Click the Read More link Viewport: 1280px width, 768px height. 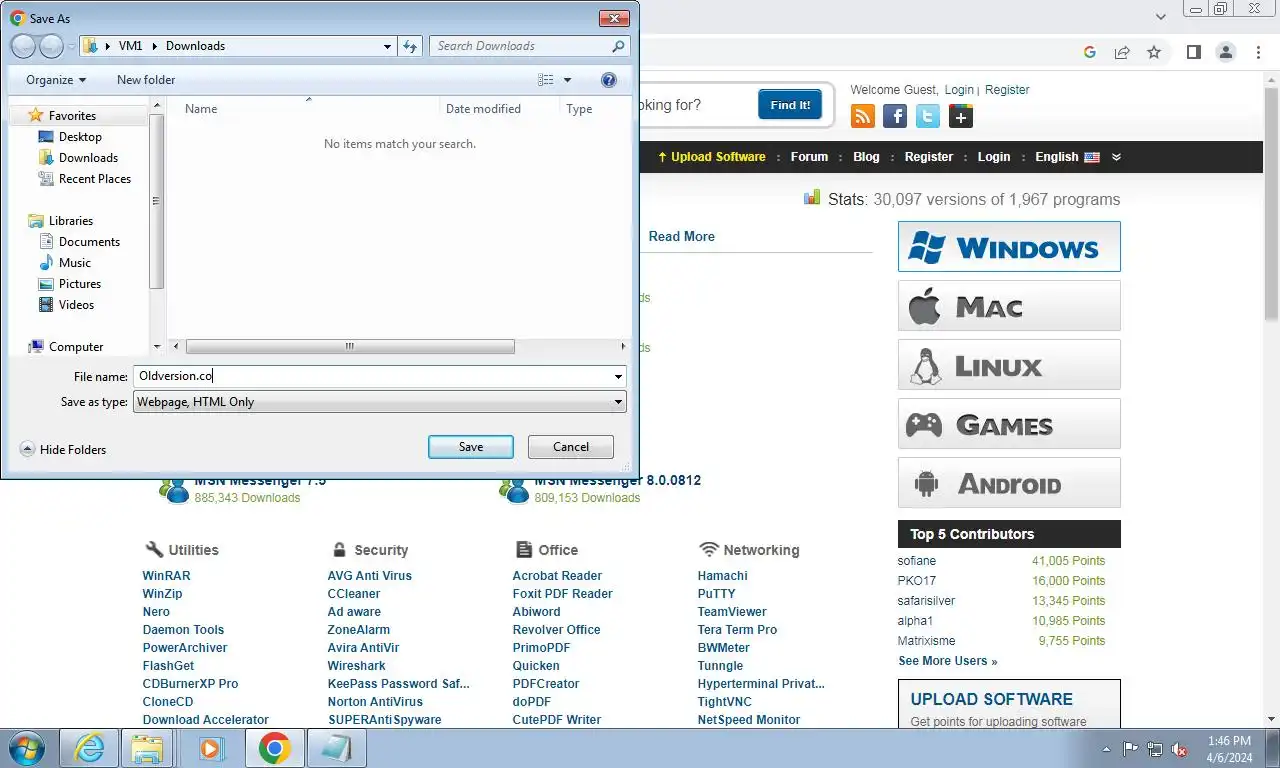point(682,237)
